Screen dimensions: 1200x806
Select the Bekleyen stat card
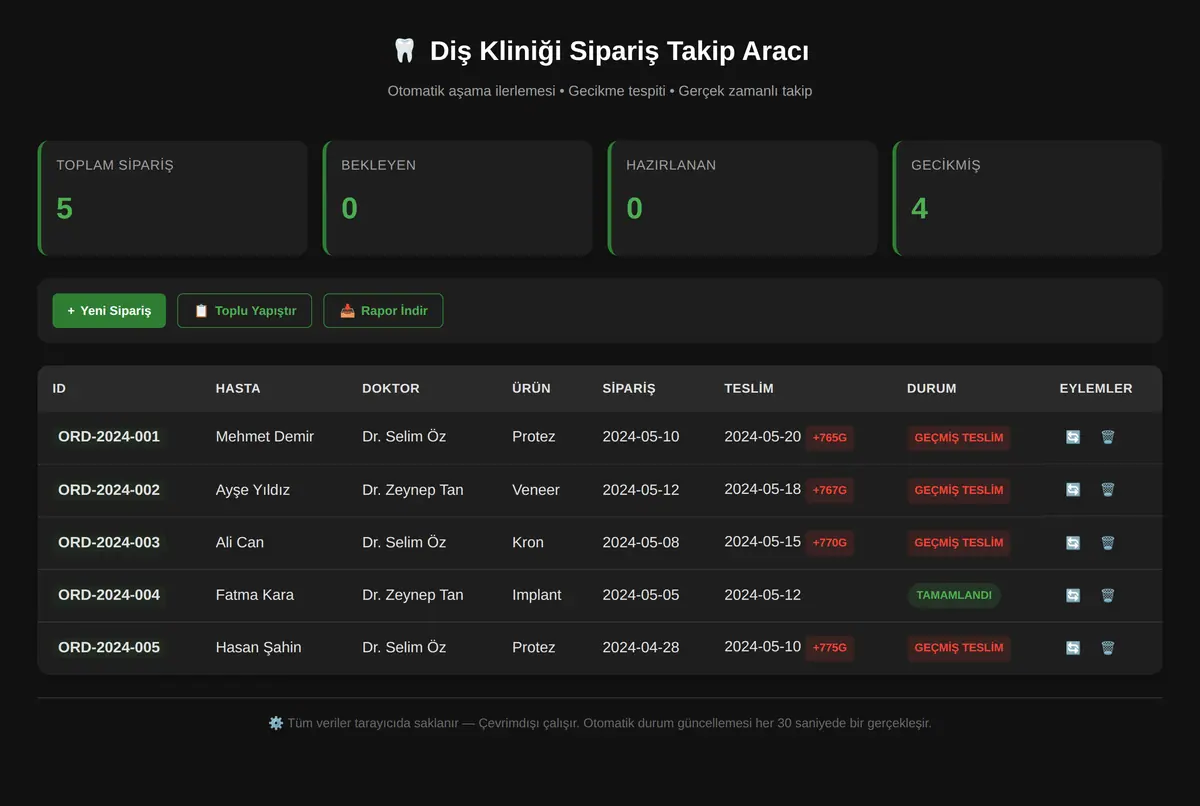tap(457, 198)
